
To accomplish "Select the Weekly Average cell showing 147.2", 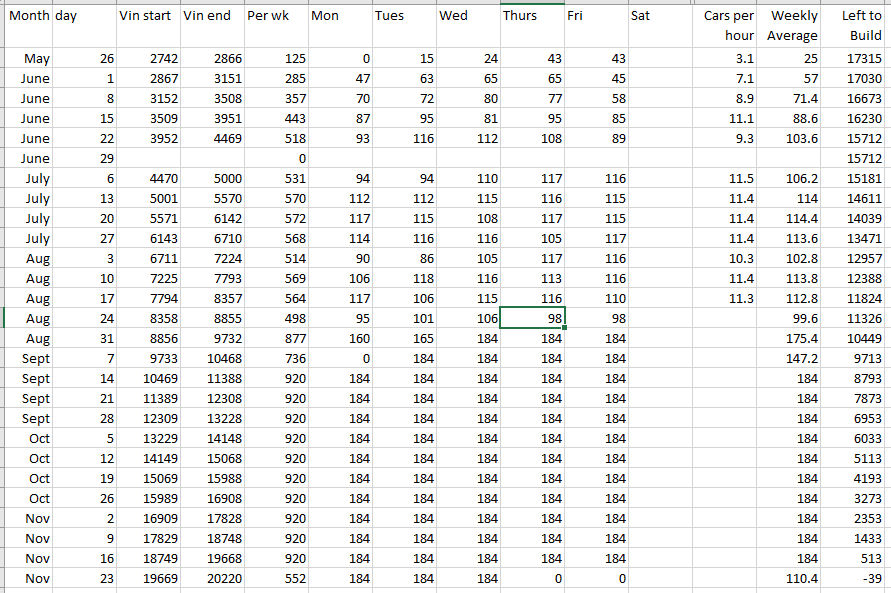I will (791, 358).
